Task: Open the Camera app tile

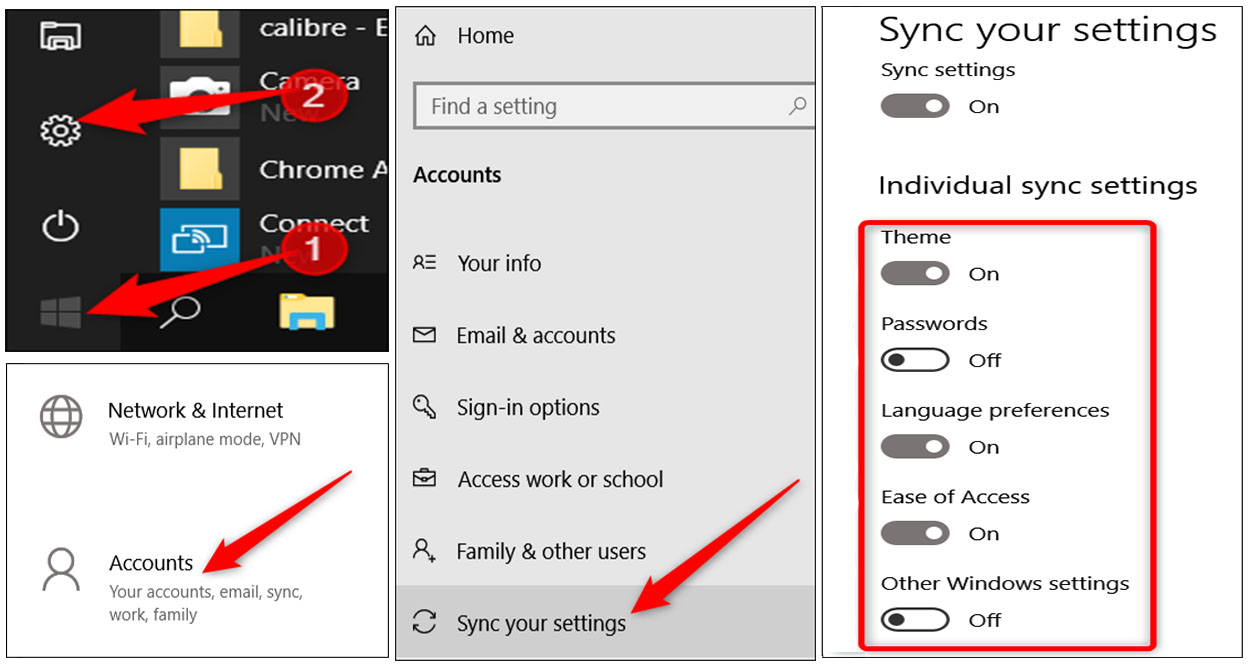Action: 198,95
